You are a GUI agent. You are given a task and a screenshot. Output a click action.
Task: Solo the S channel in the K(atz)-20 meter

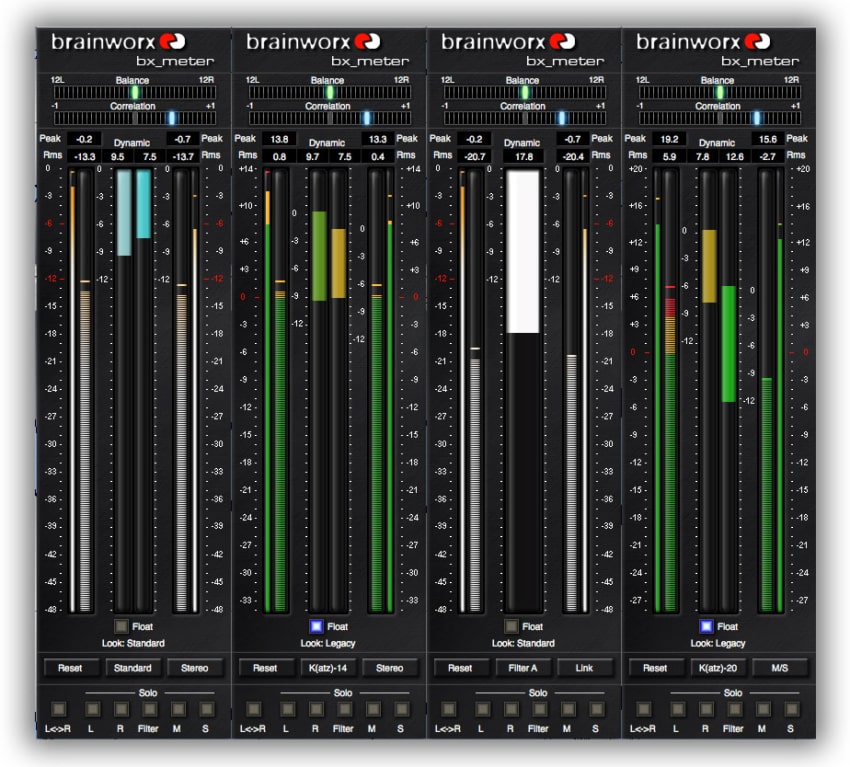[x=794, y=708]
